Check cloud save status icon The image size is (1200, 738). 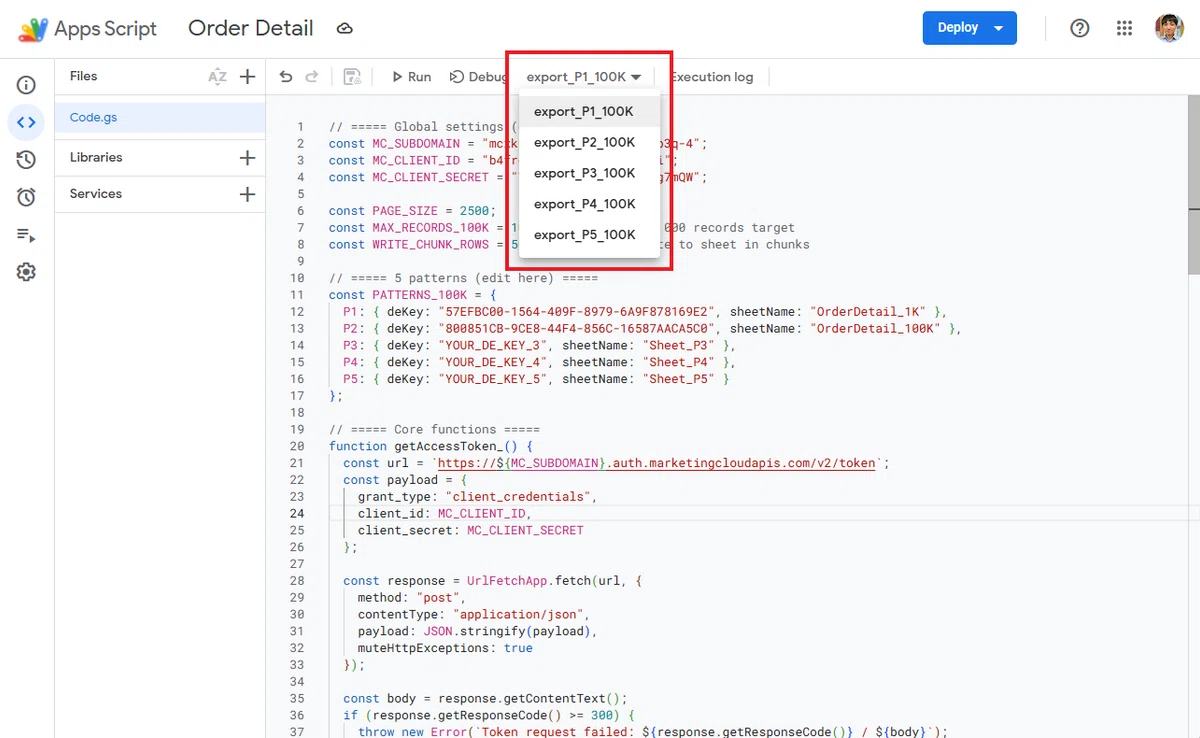tap(345, 29)
